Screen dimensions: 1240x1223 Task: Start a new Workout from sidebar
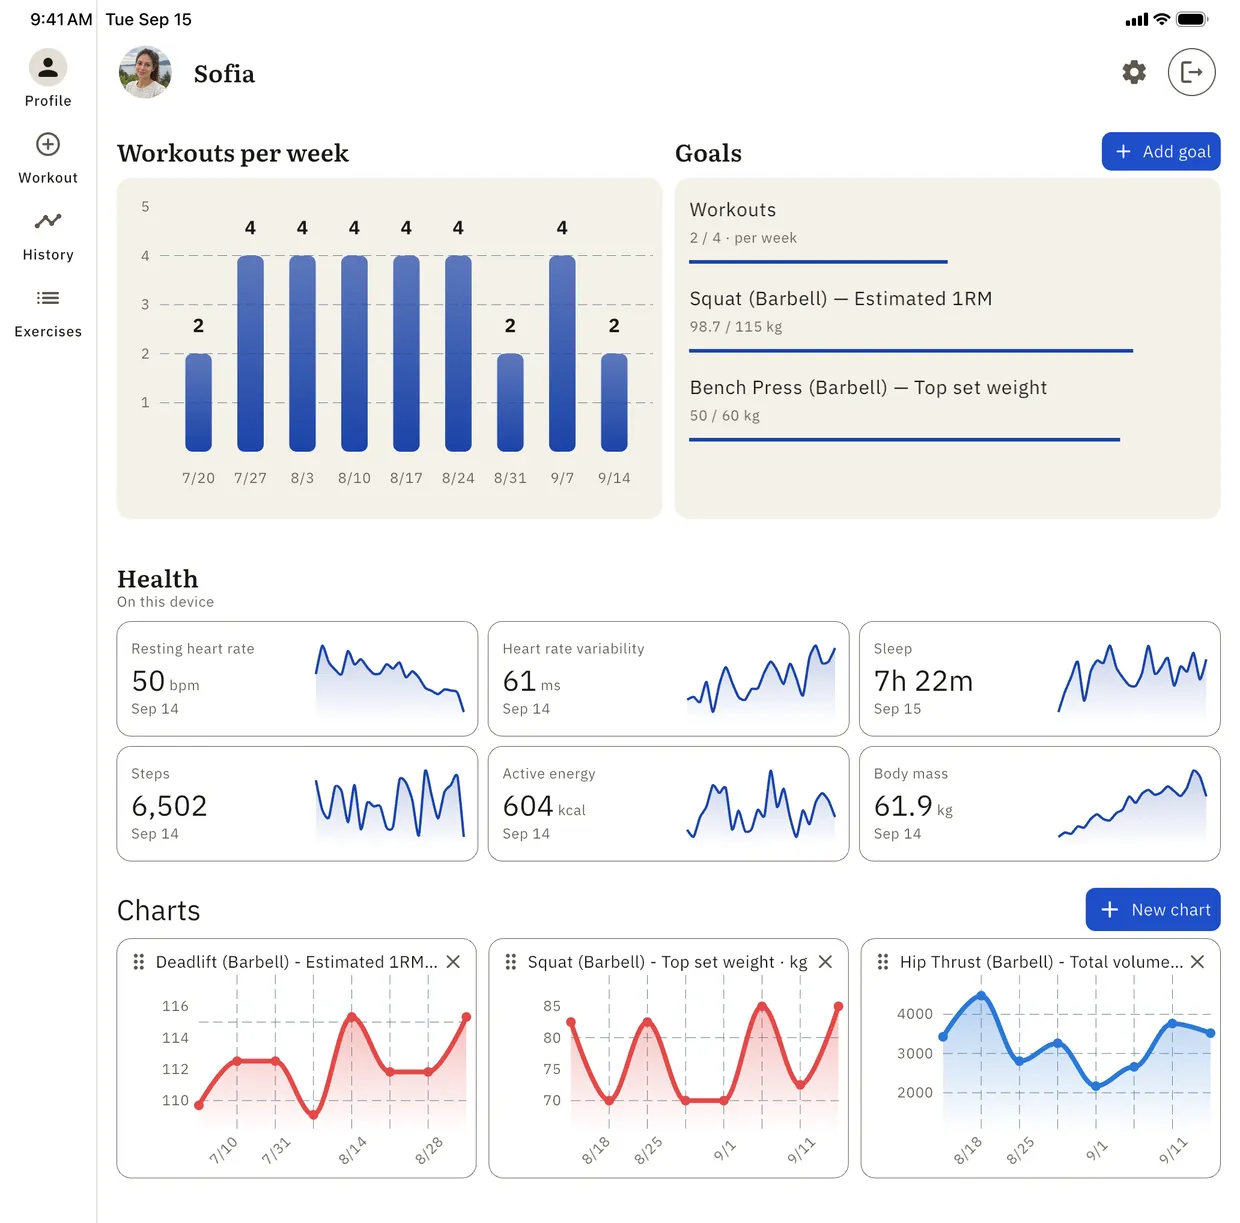(x=48, y=144)
